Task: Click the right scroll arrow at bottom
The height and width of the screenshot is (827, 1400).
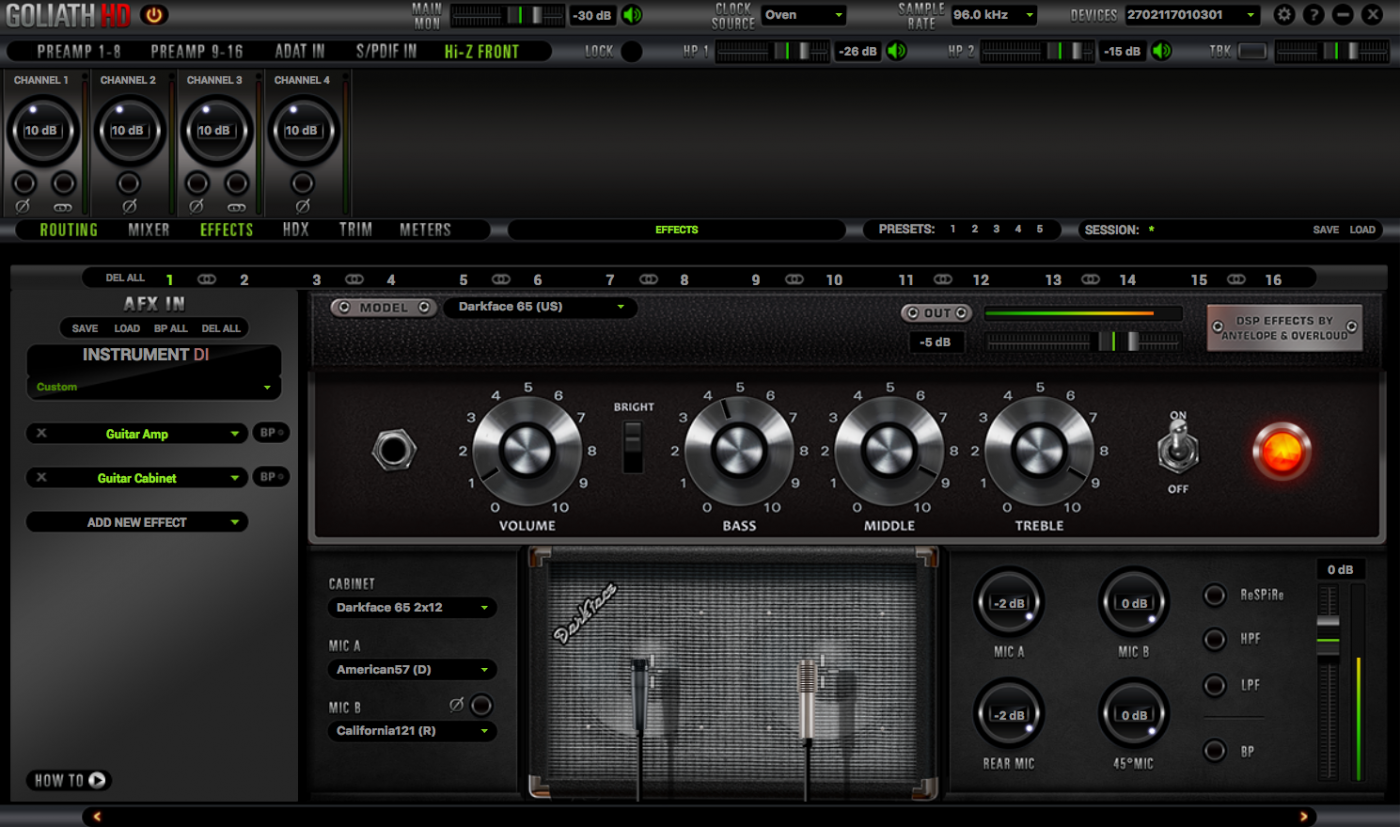Action: 1303,816
